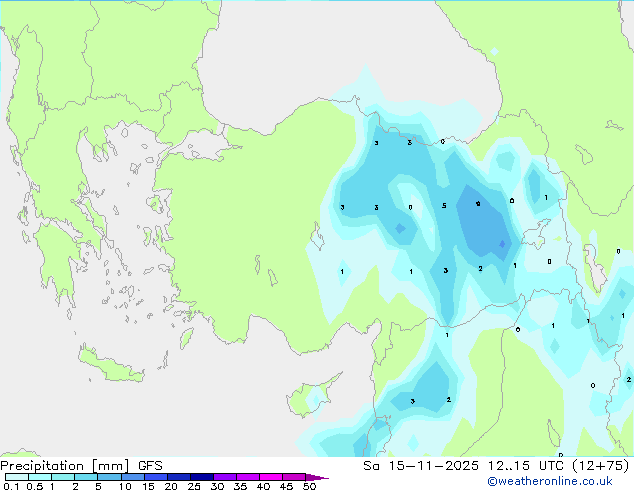The image size is (634, 490).
Task: Select the 30–35 mm violet legend swatch
Action: (x=224, y=477)
